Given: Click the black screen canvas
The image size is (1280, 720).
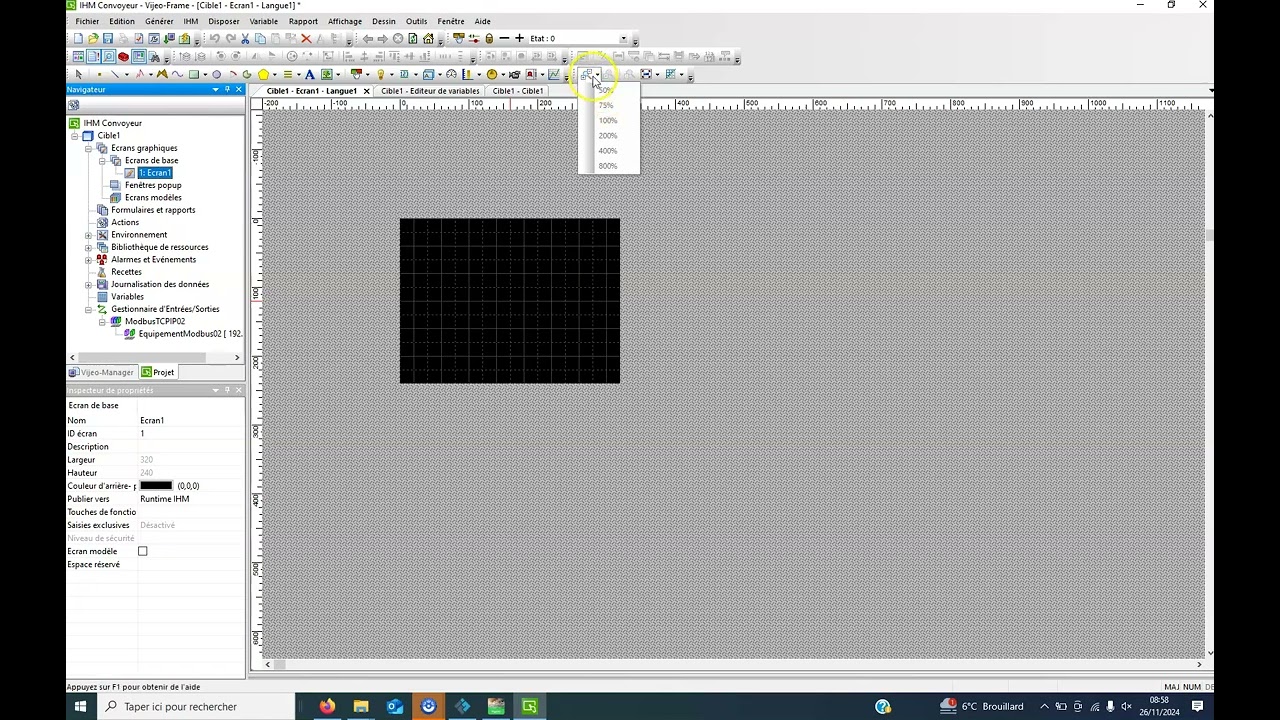Looking at the screenshot, I should point(510,300).
